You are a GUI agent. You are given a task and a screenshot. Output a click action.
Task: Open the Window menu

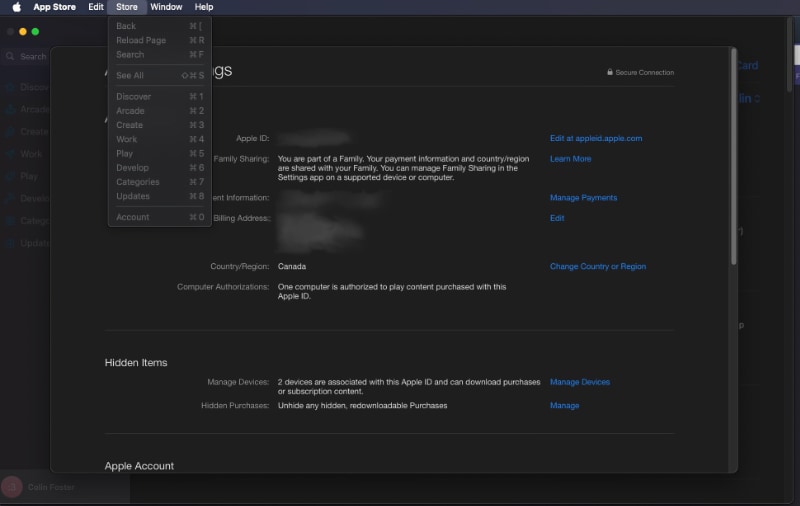coord(166,7)
